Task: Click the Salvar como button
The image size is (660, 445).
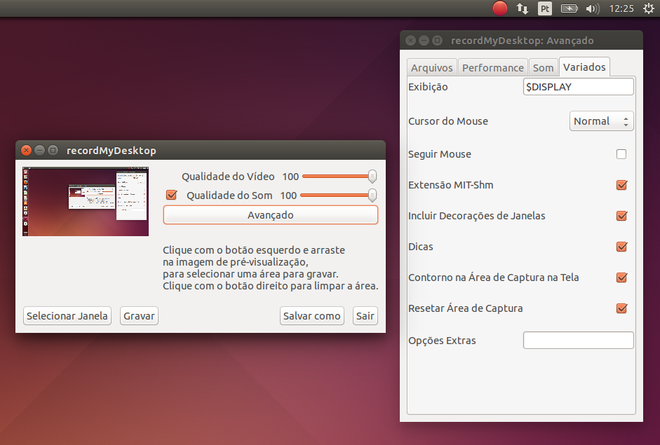Action: click(x=312, y=316)
